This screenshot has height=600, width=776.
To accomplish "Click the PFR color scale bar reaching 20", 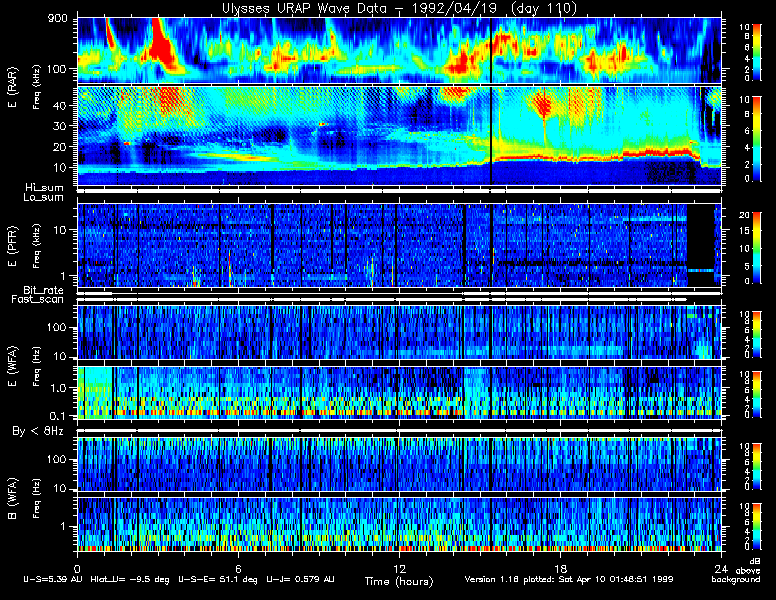I will (757, 248).
